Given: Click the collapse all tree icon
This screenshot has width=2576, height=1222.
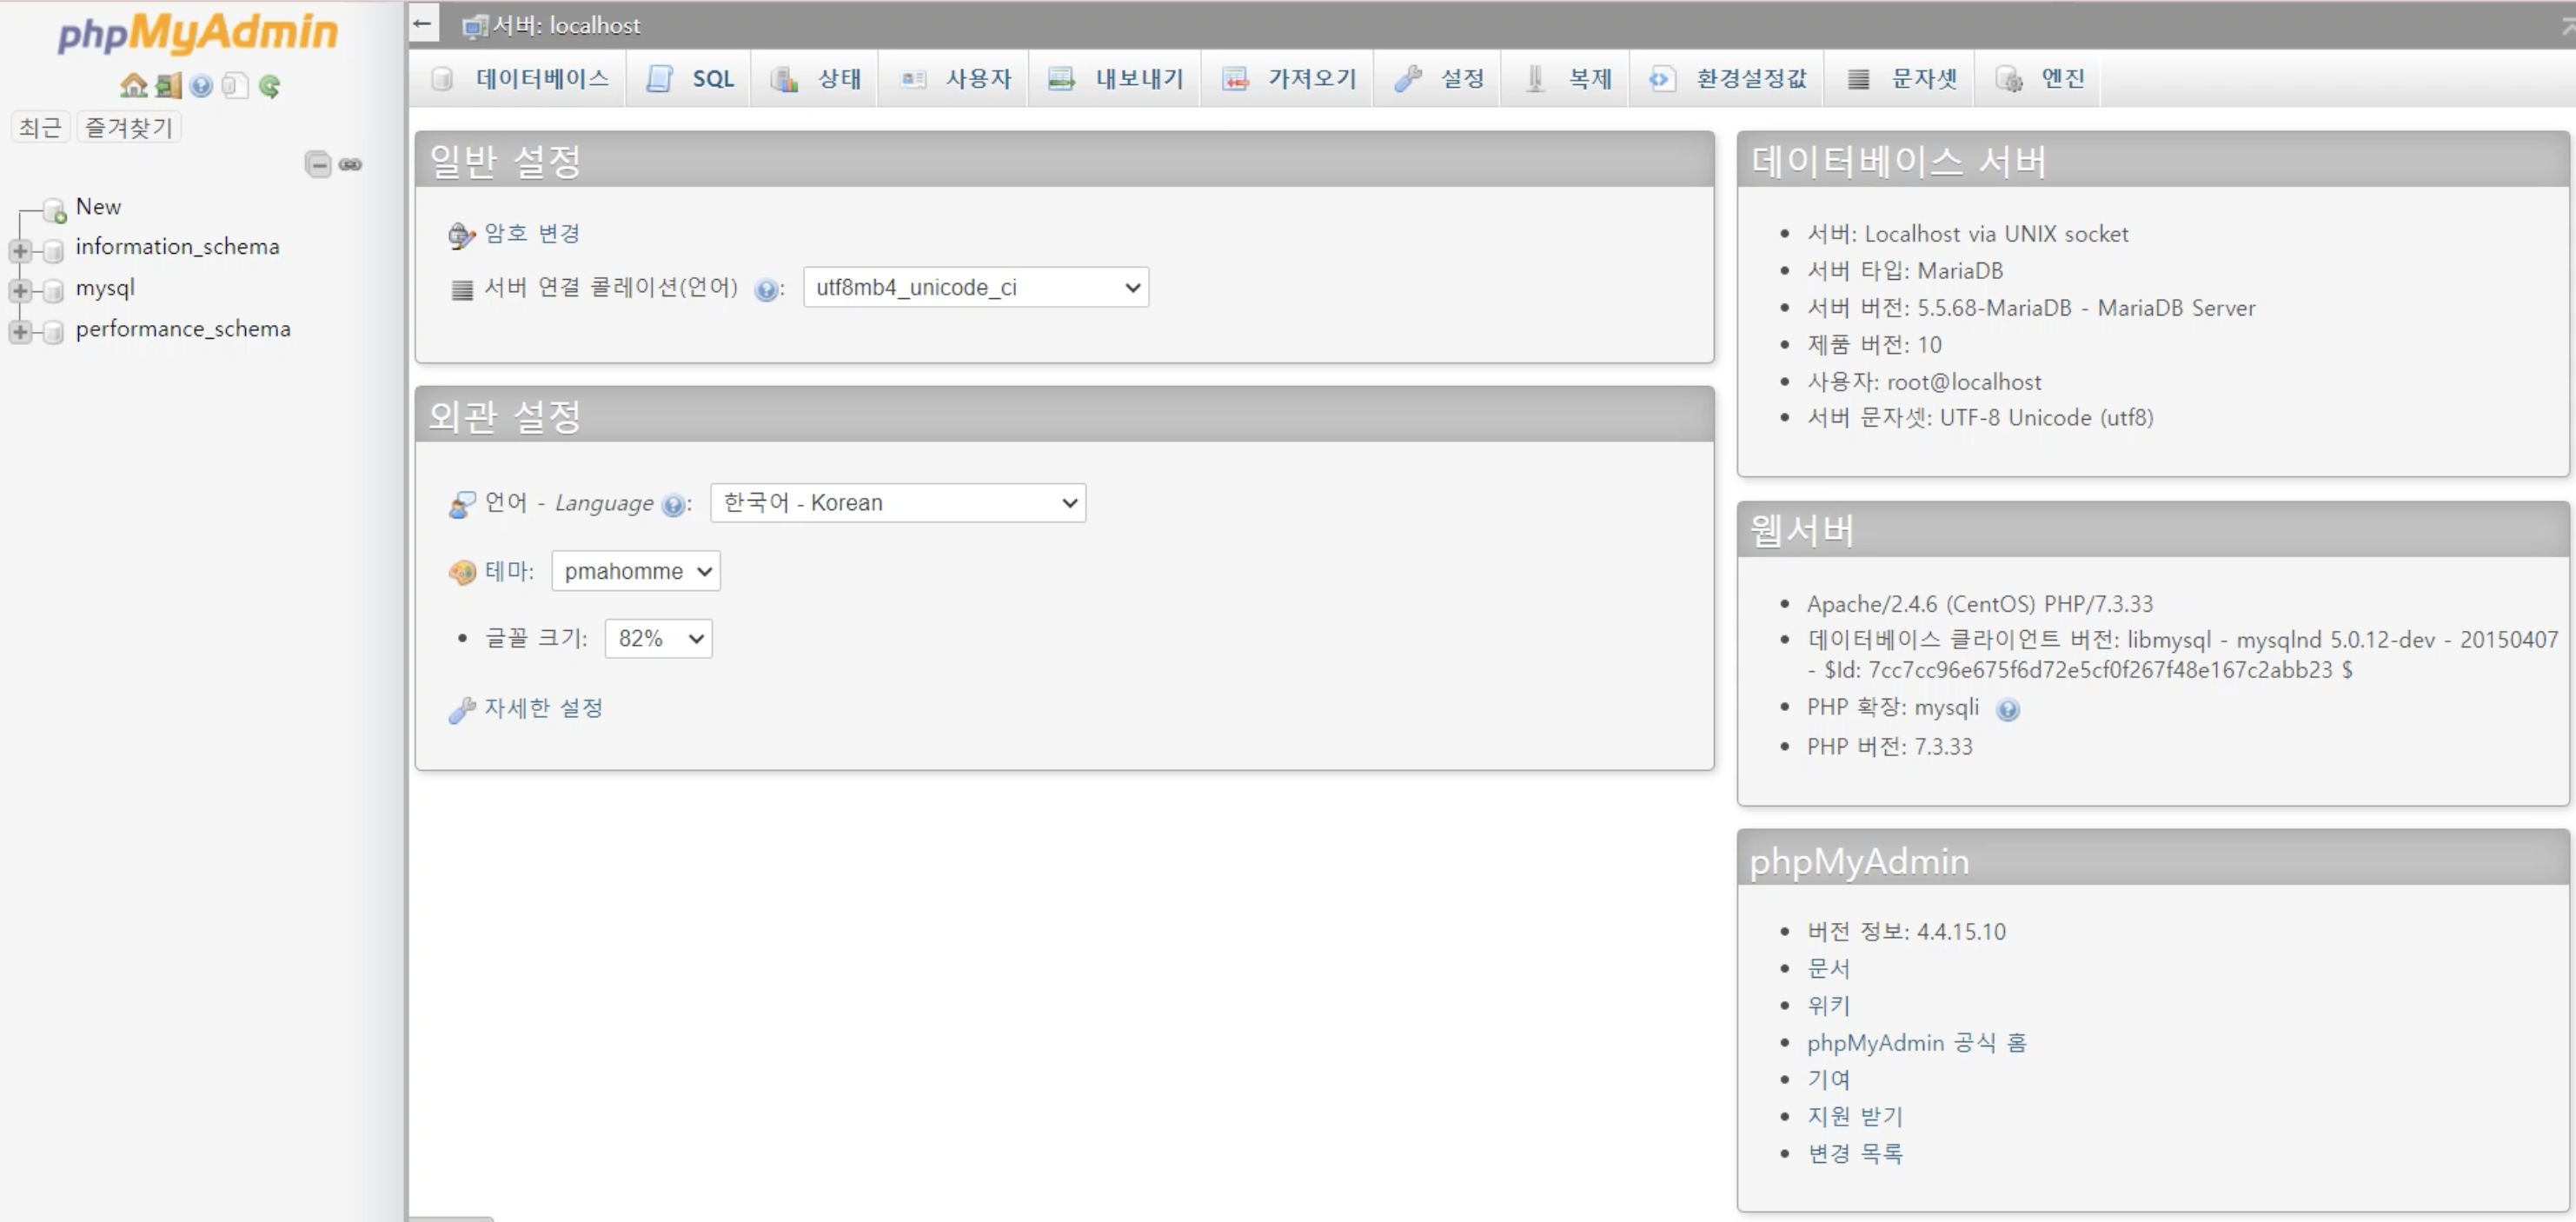Looking at the screenshot, I should [318, 164].
